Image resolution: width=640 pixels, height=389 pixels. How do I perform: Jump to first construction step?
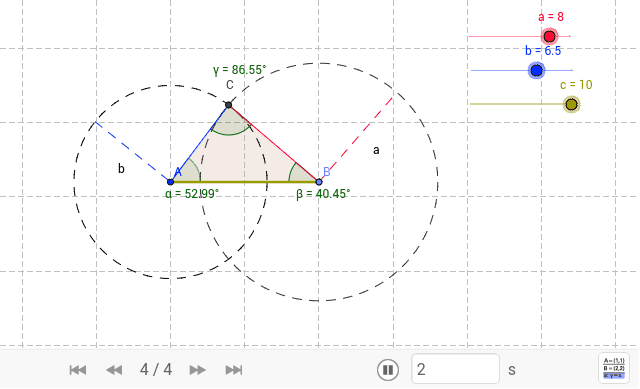[78, 370]
